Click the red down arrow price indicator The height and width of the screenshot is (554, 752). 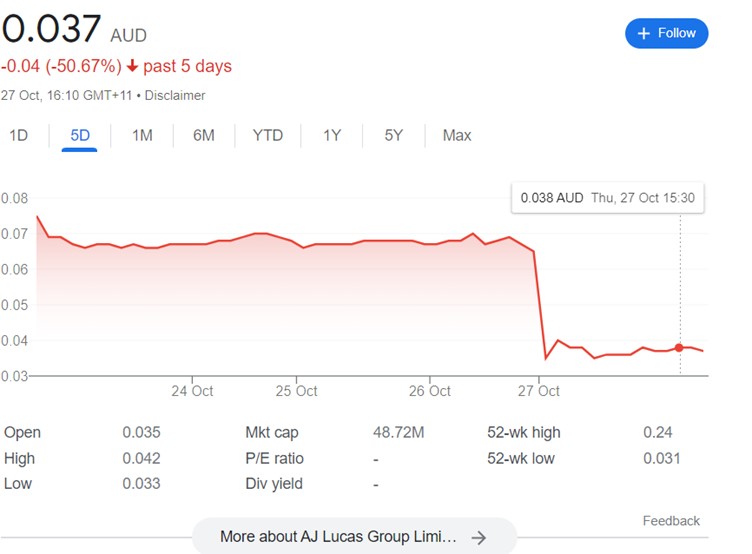132,66
